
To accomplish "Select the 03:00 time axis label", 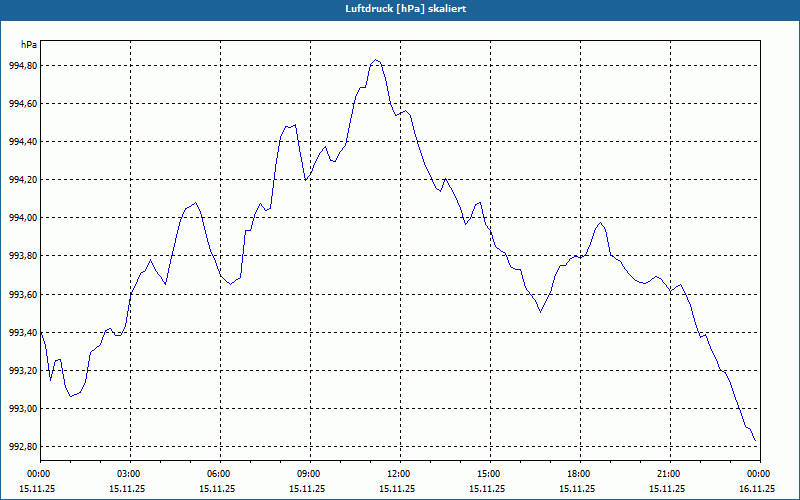I will click(130, 474).
